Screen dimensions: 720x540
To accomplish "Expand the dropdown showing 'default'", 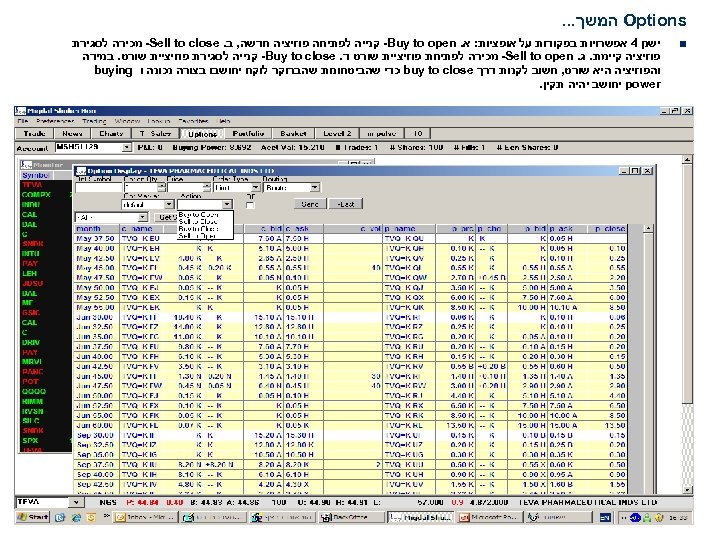I will coord(169,204).
